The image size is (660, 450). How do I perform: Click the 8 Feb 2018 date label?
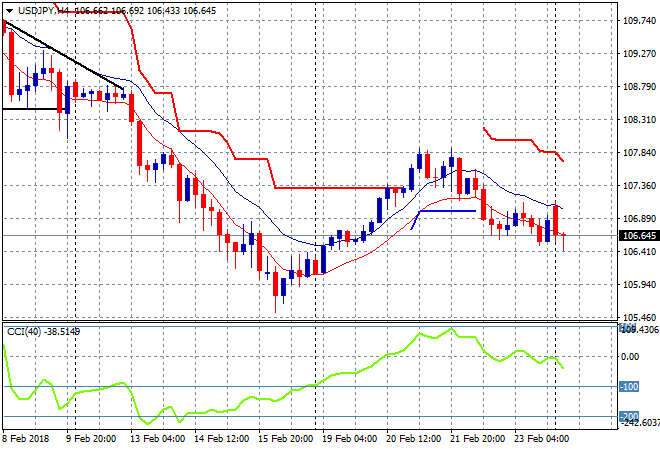pyautogui.click(x=25, y=439)
